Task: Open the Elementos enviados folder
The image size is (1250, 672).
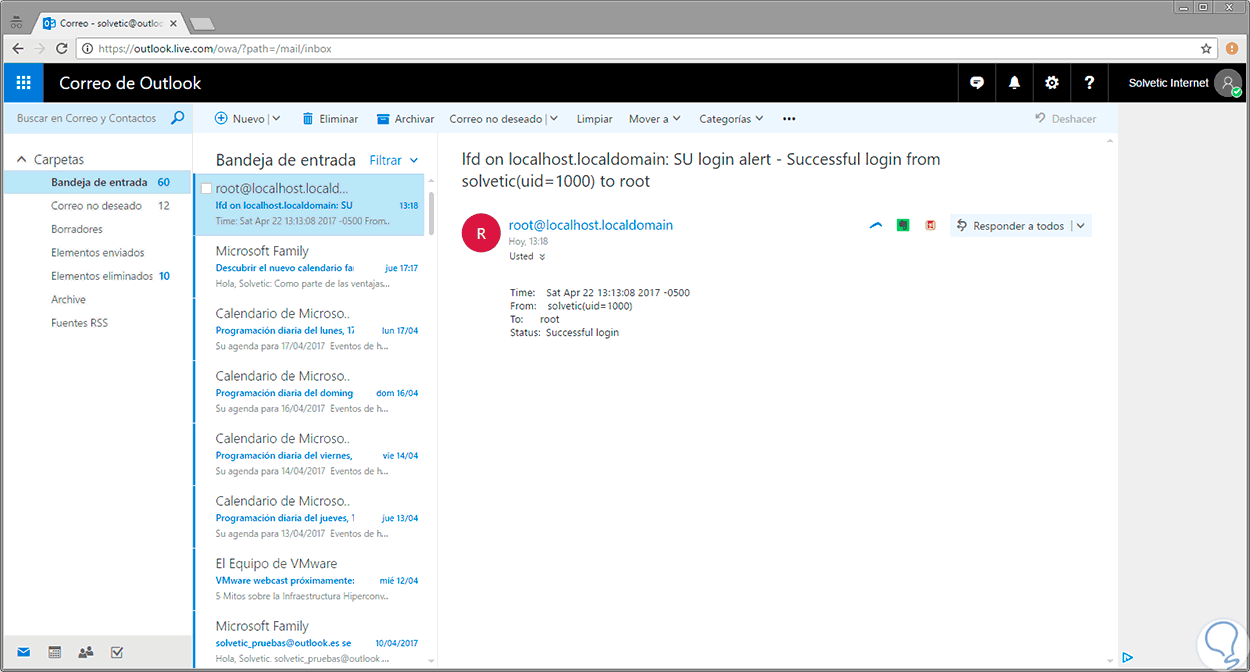Action: [x=97, y=253]
